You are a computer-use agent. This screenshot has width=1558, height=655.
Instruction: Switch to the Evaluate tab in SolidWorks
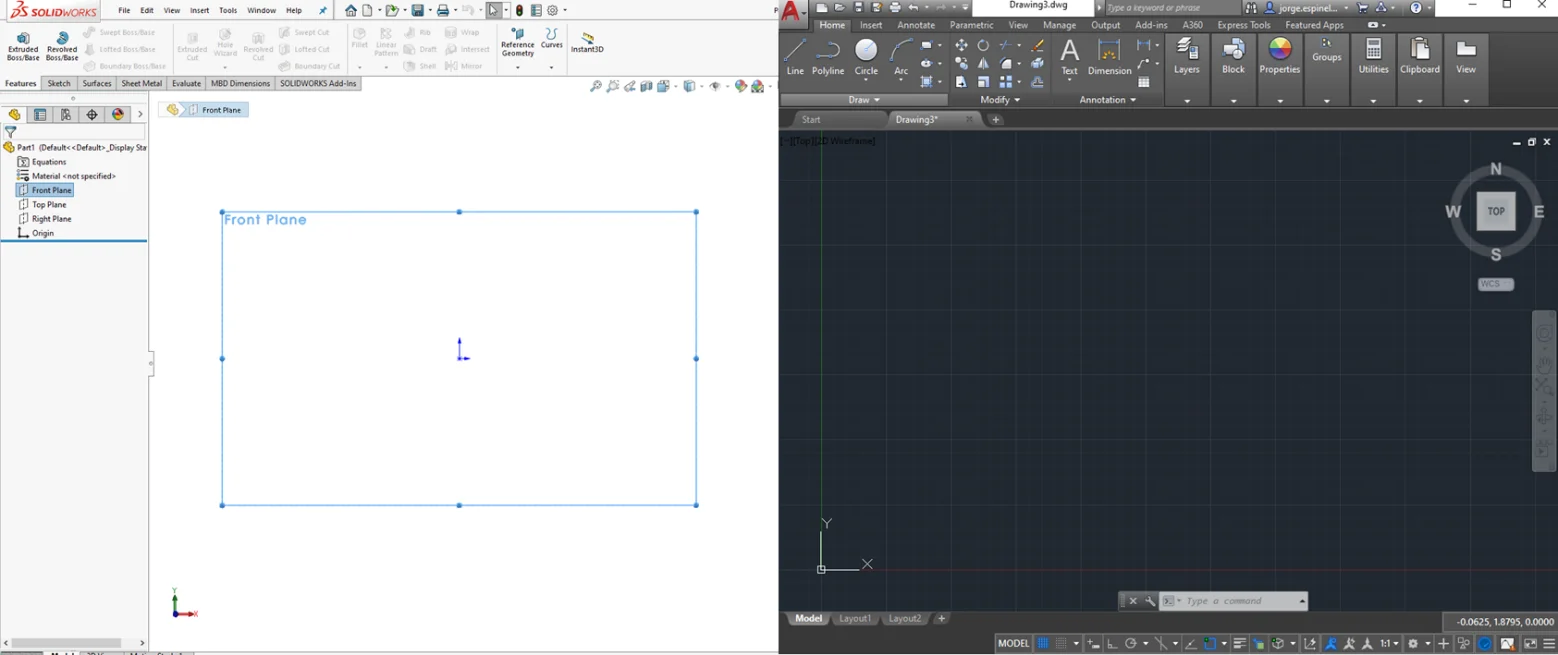186,84
